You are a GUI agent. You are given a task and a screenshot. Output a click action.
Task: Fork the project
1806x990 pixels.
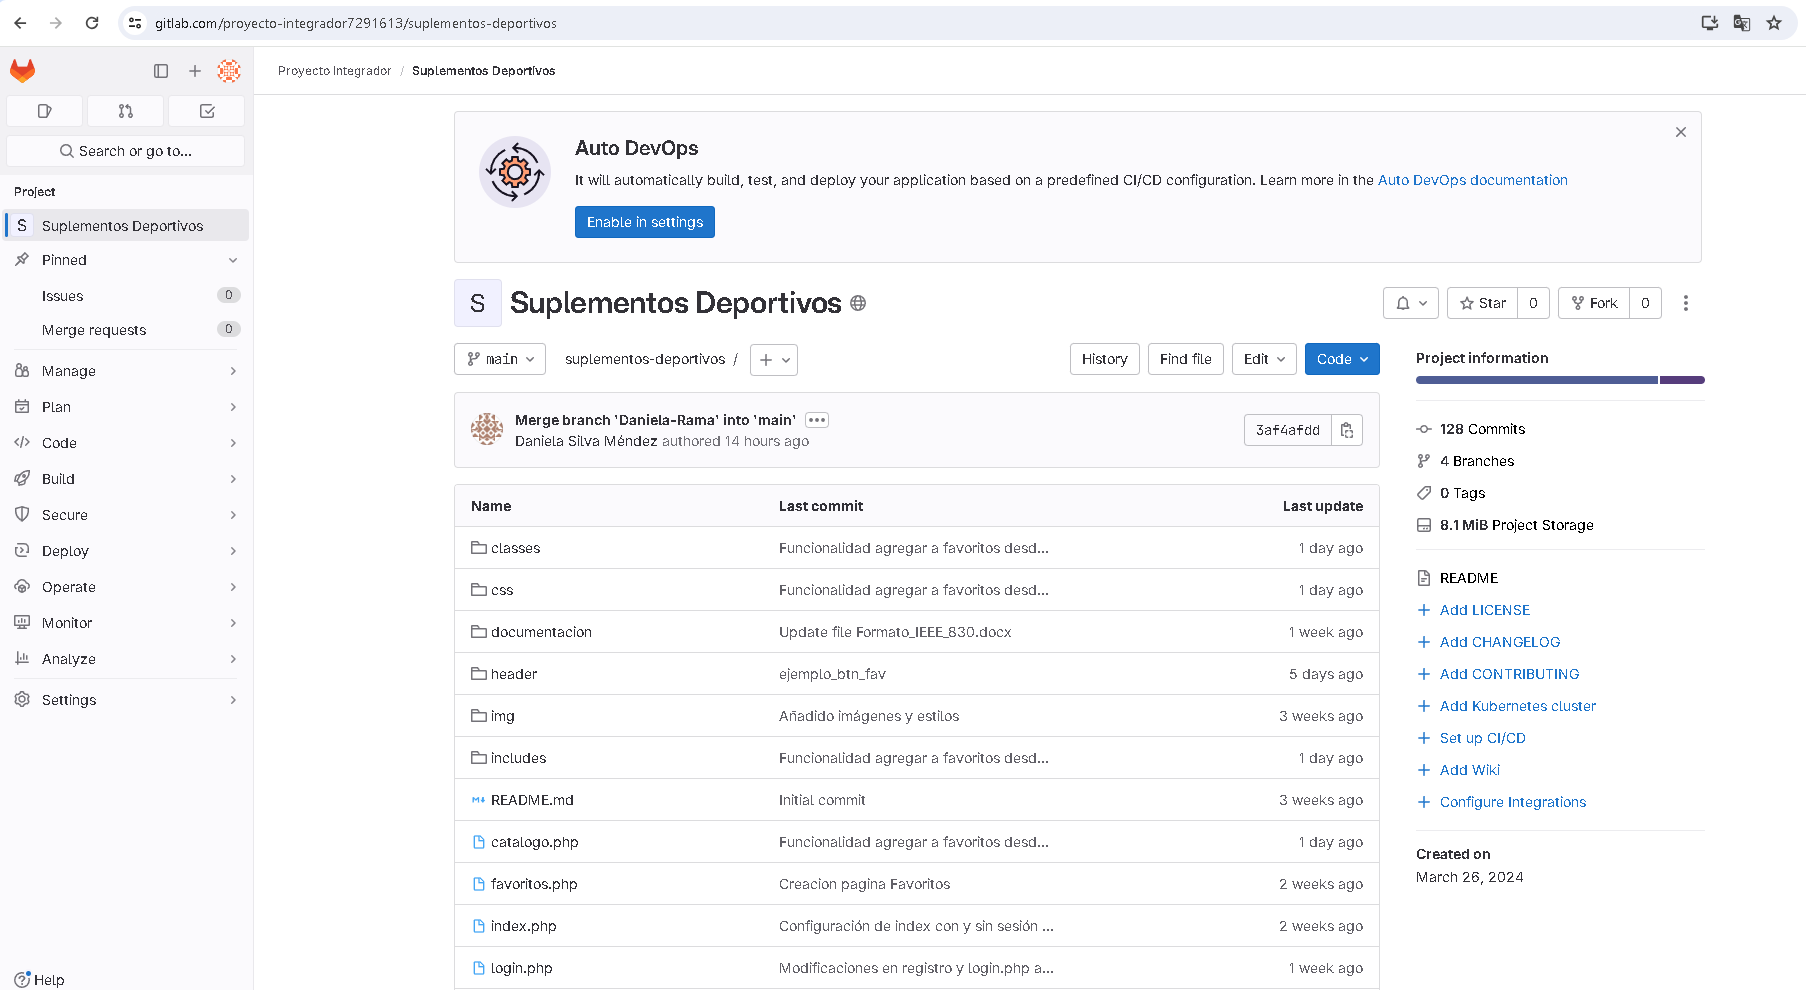1594,303
